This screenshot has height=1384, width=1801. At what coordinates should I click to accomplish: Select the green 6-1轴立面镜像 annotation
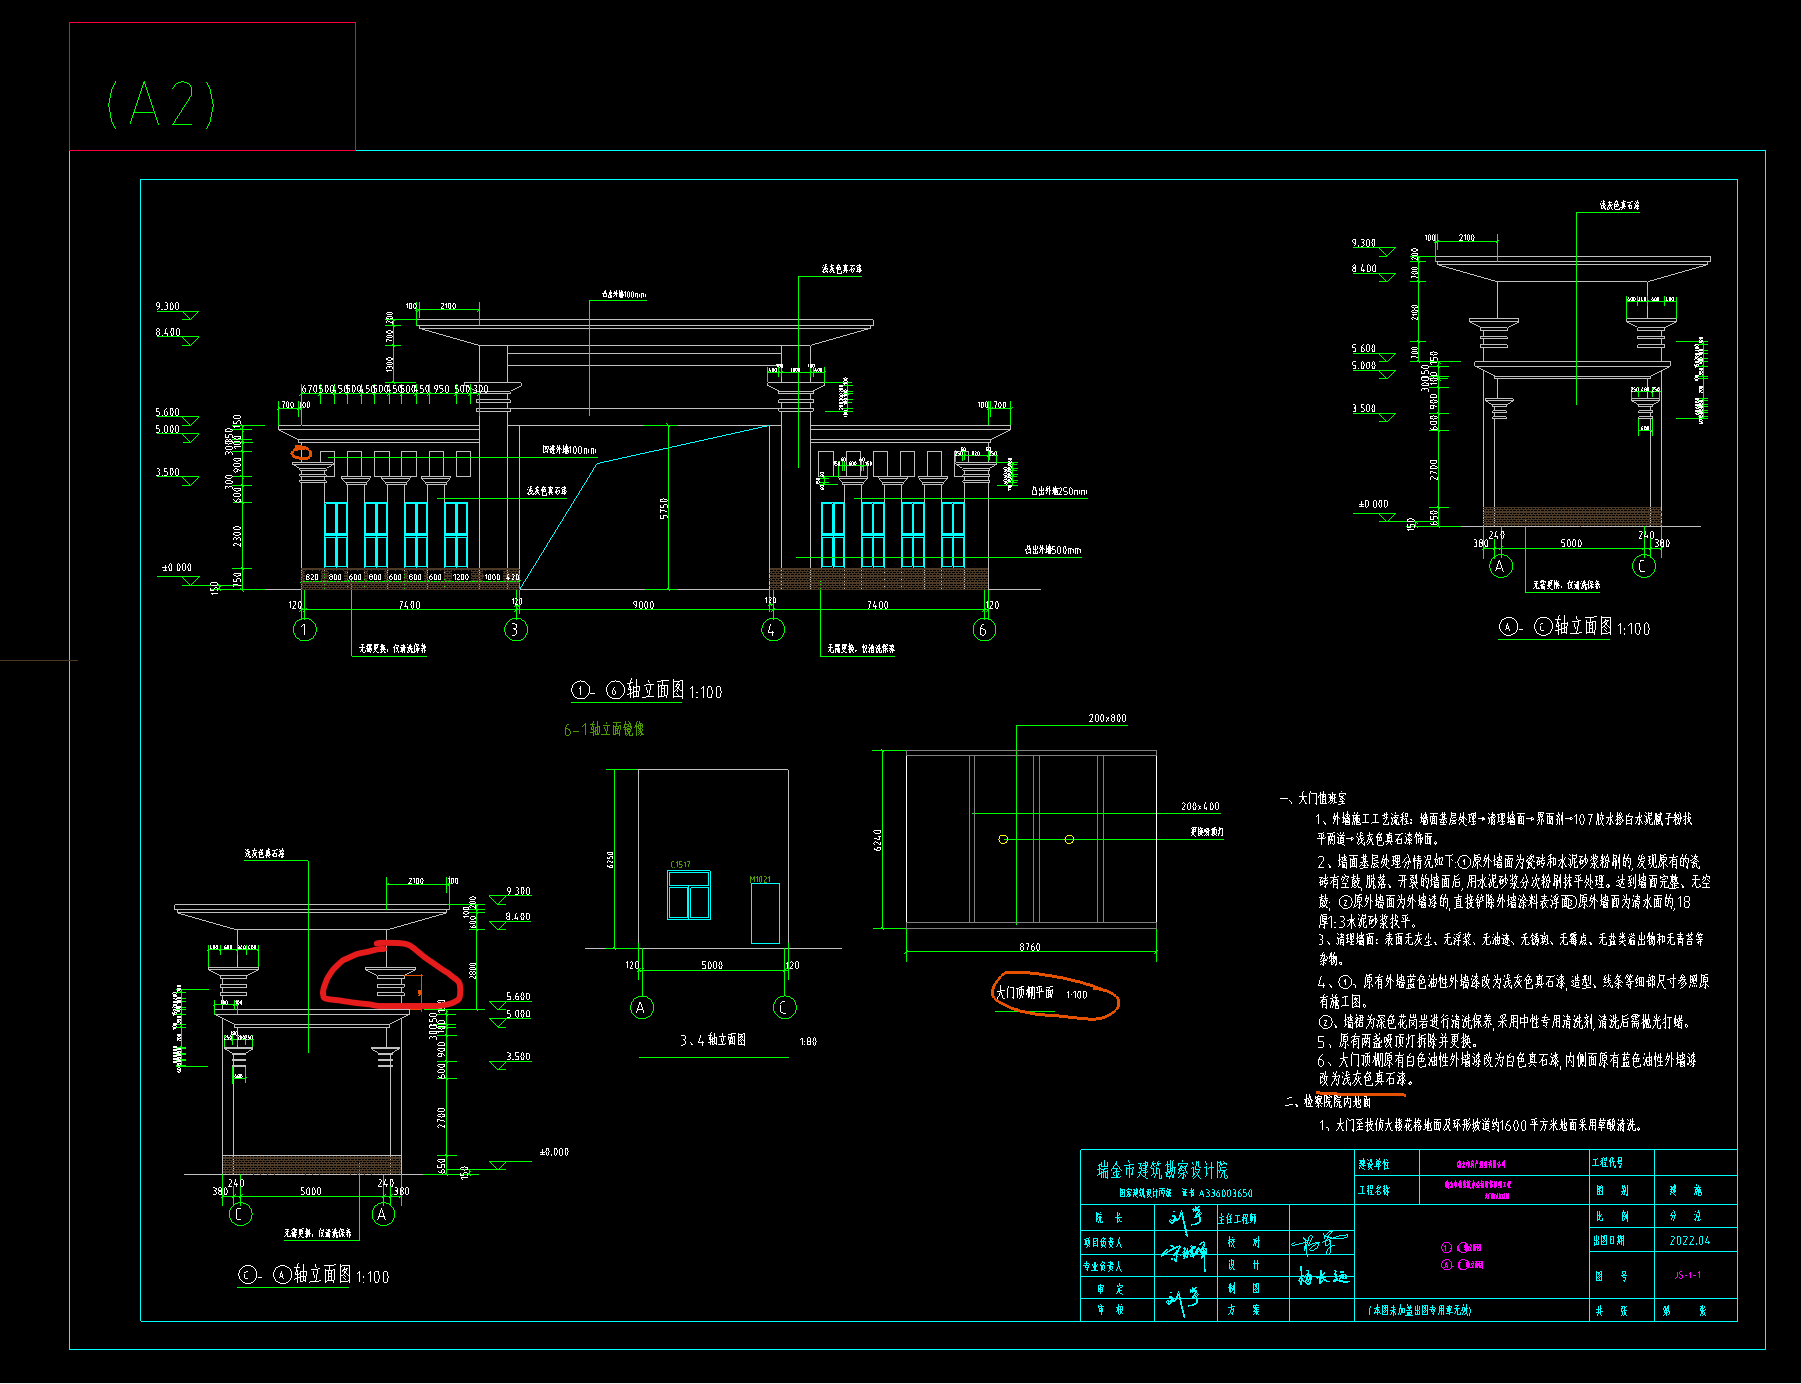604,729
